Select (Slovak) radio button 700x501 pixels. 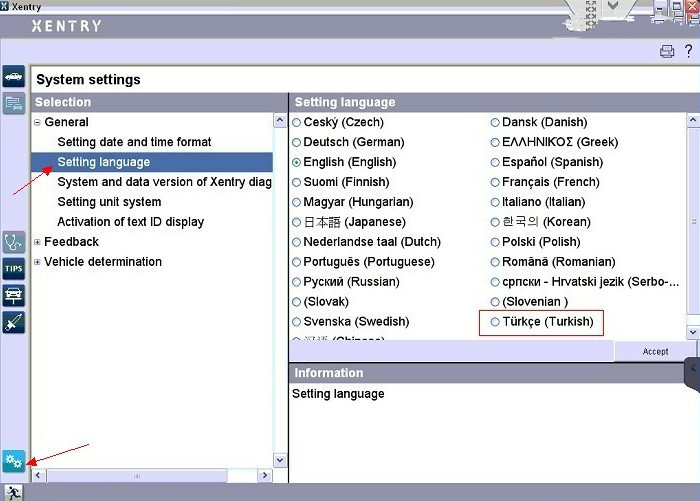[x=296, y=302]
